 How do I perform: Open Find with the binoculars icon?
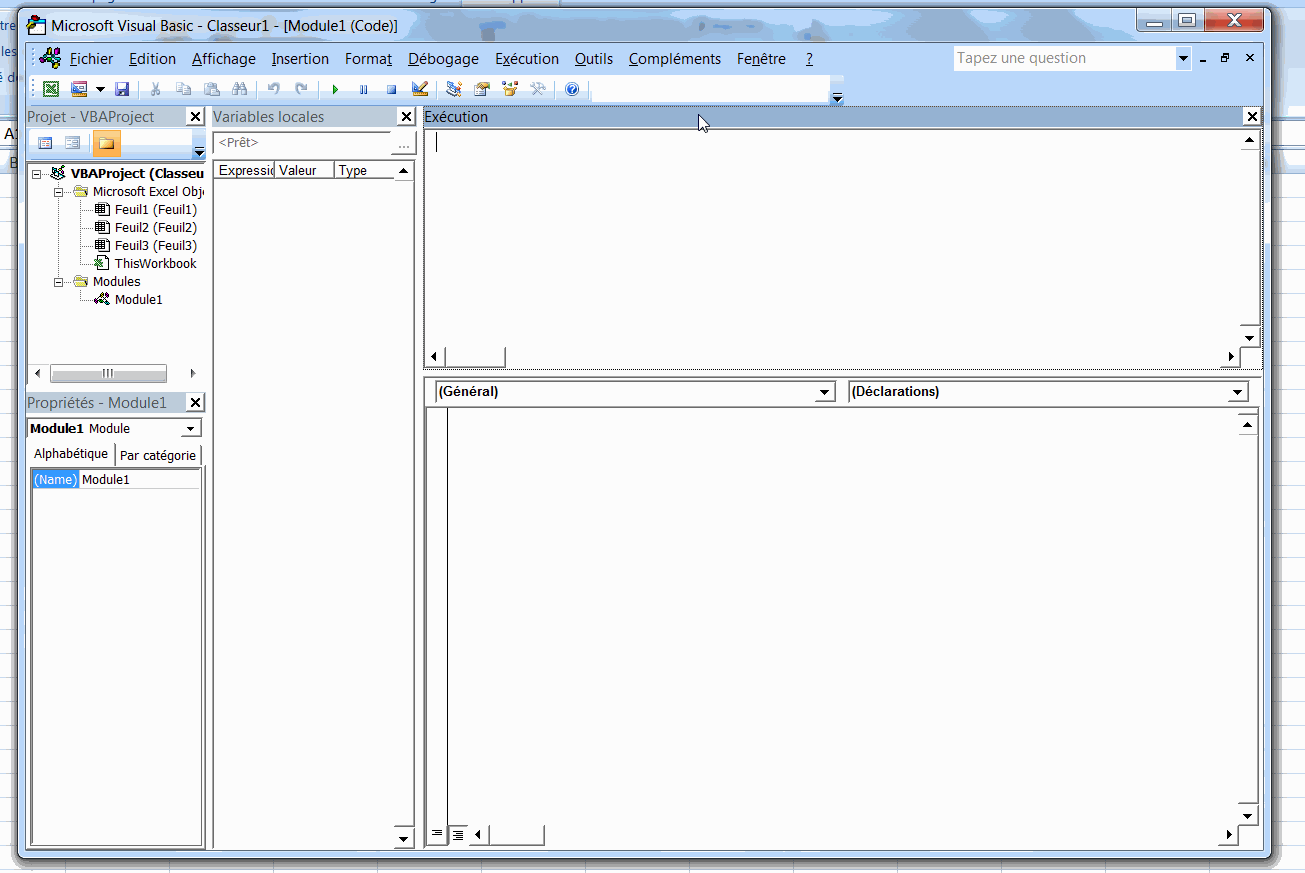click(239, 89)
